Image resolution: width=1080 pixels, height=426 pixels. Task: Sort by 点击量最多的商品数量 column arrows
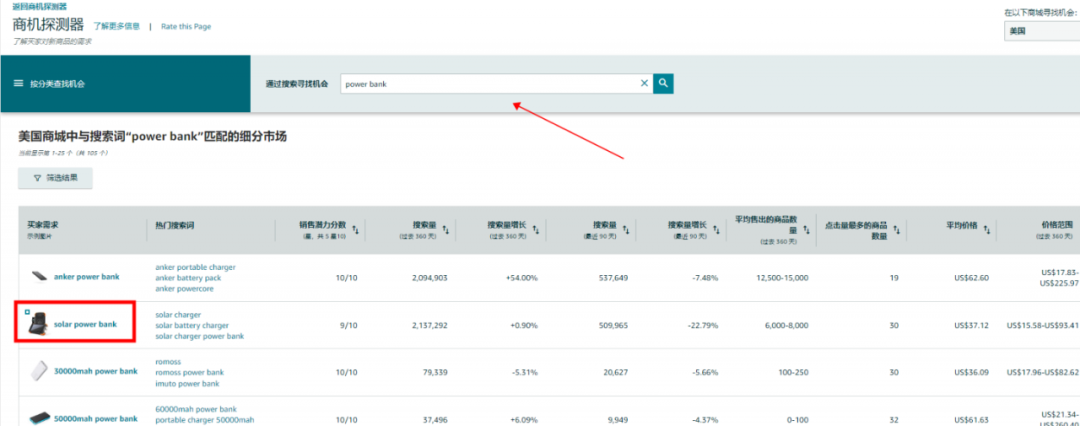[895, 229]
